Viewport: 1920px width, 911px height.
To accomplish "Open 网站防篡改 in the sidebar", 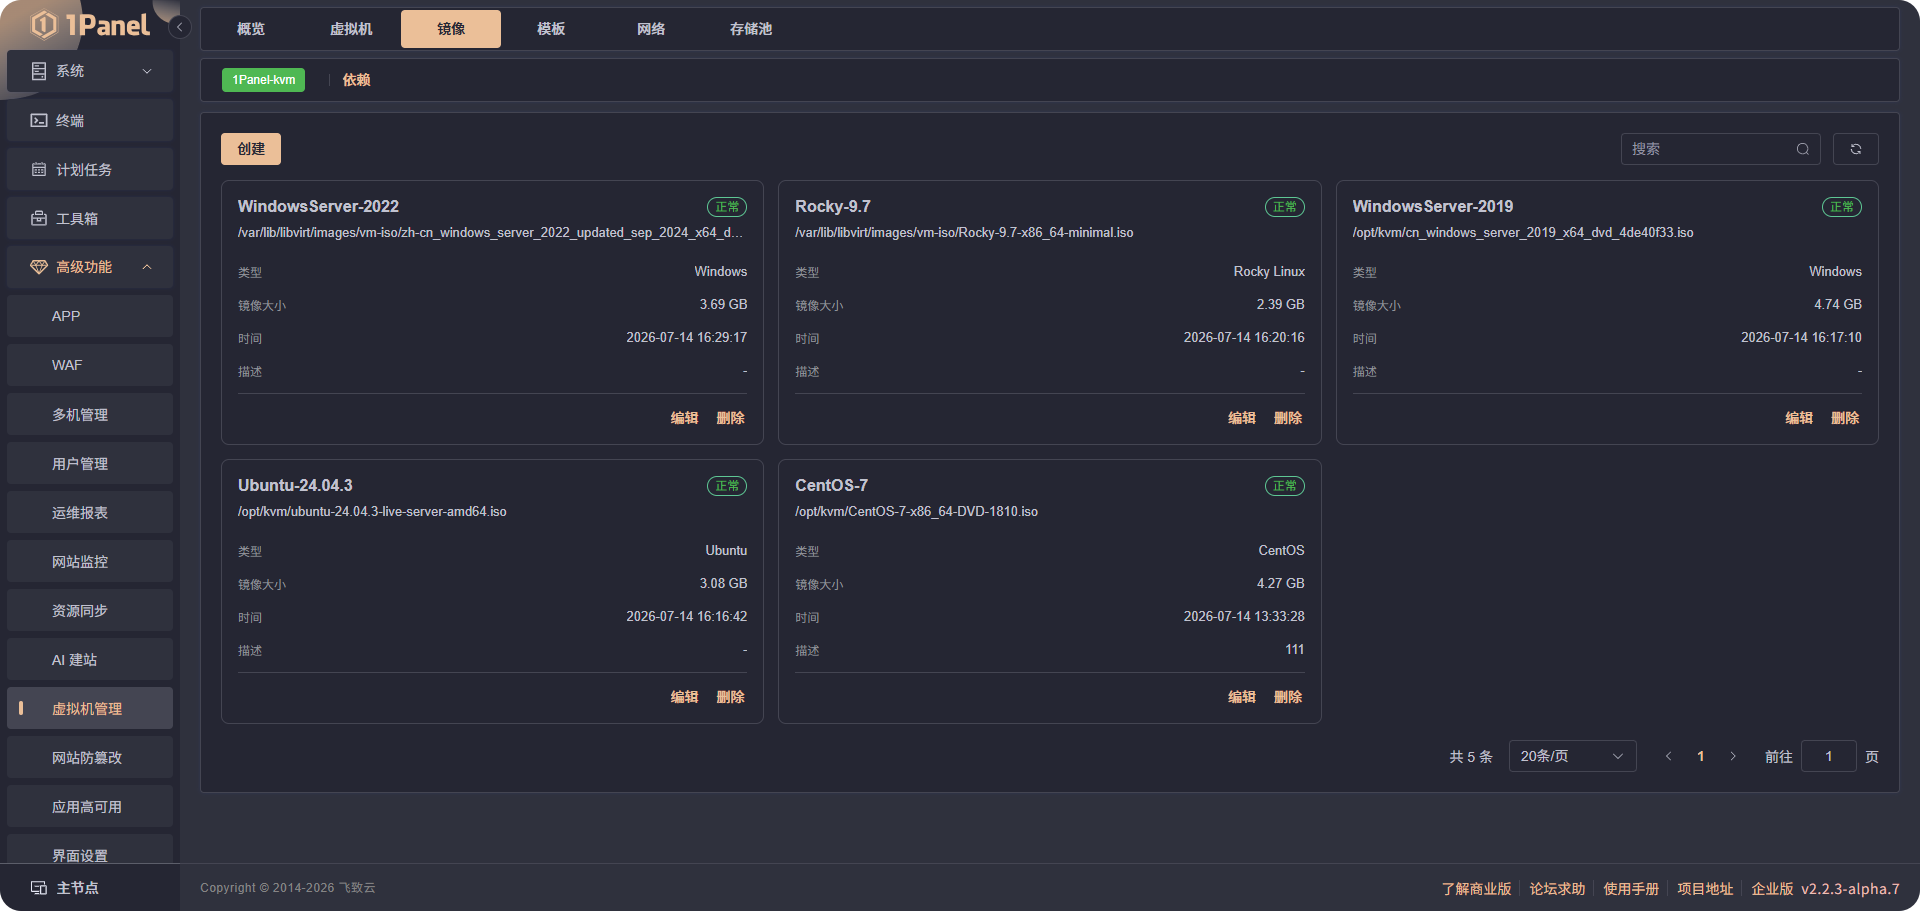I will [90, 757].
